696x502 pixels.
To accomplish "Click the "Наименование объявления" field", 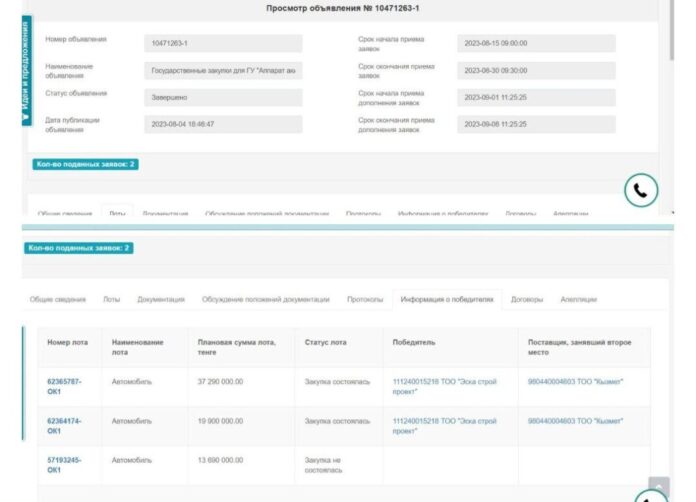I will coord(222,71).
